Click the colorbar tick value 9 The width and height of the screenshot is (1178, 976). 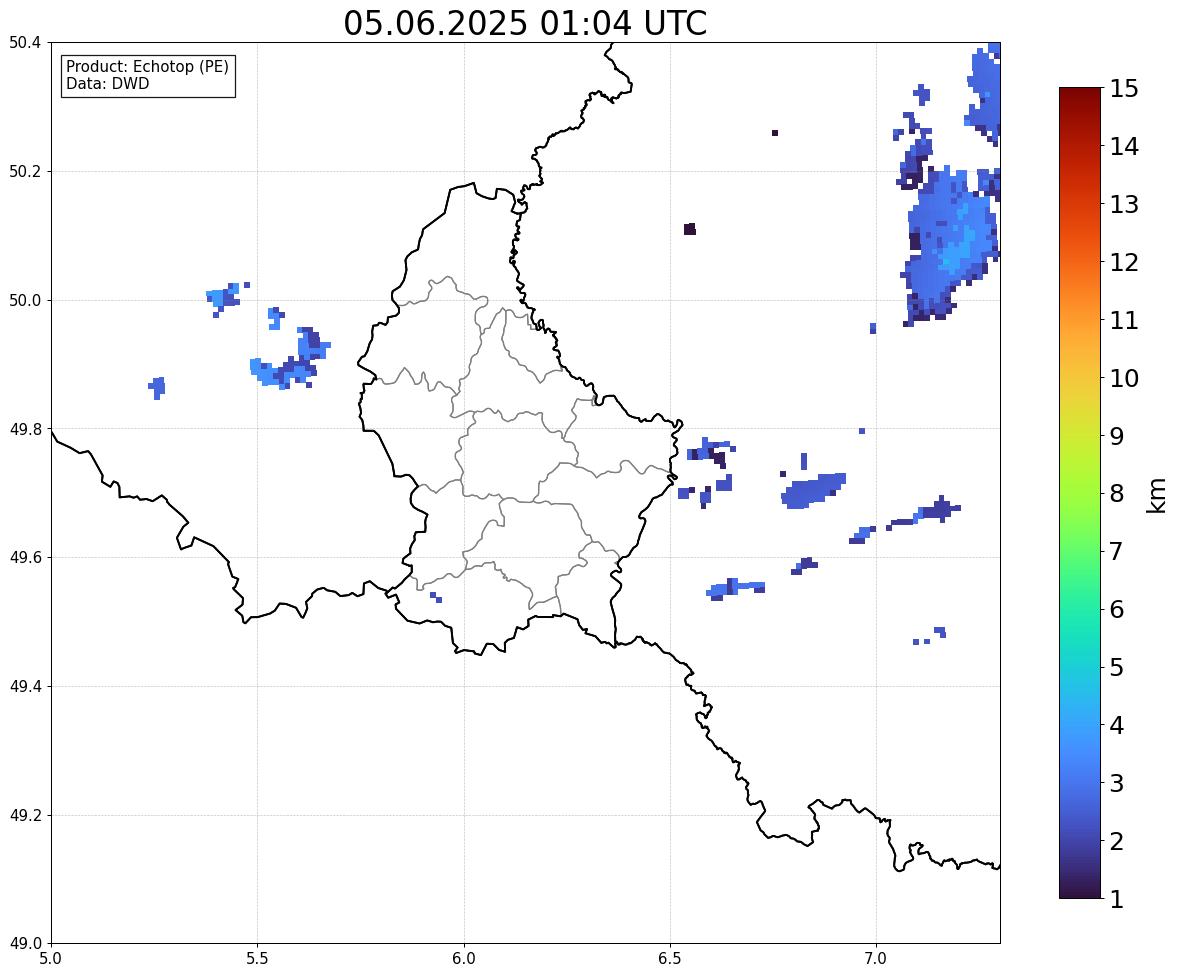point(1116,436)
